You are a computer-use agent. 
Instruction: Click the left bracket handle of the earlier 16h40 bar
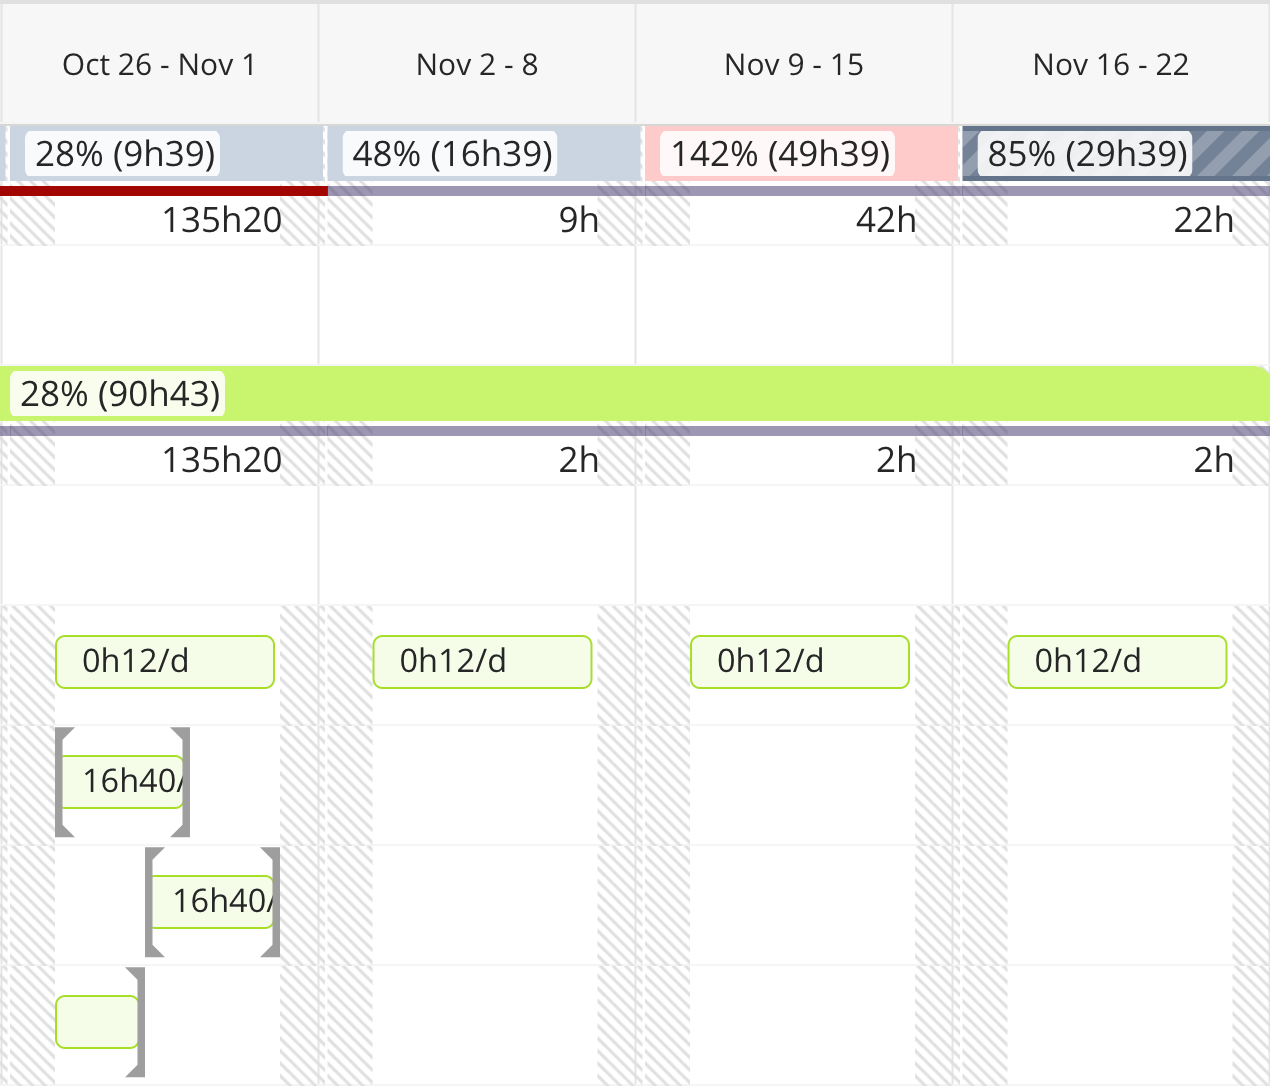tap(62, 782)
